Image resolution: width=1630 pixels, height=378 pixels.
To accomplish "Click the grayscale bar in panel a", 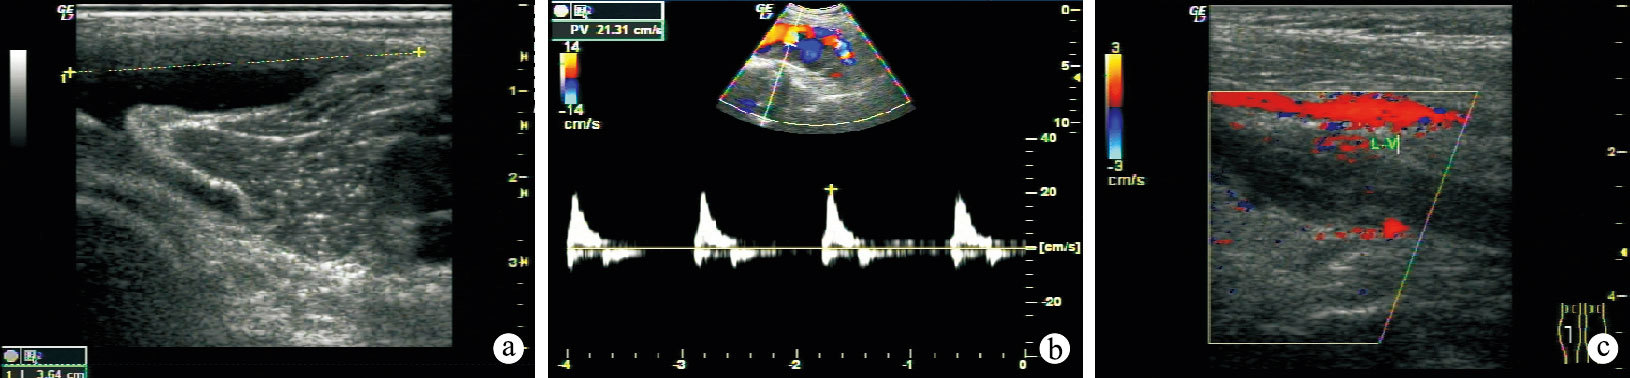I will (18, 97).
